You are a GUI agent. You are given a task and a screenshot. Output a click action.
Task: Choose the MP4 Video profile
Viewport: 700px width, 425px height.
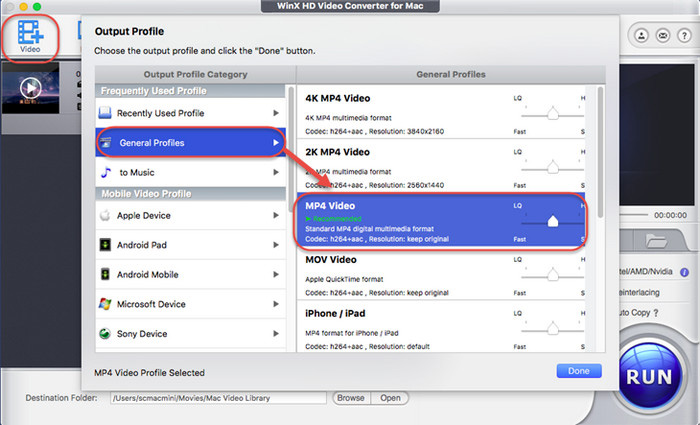tap(441, 220)
